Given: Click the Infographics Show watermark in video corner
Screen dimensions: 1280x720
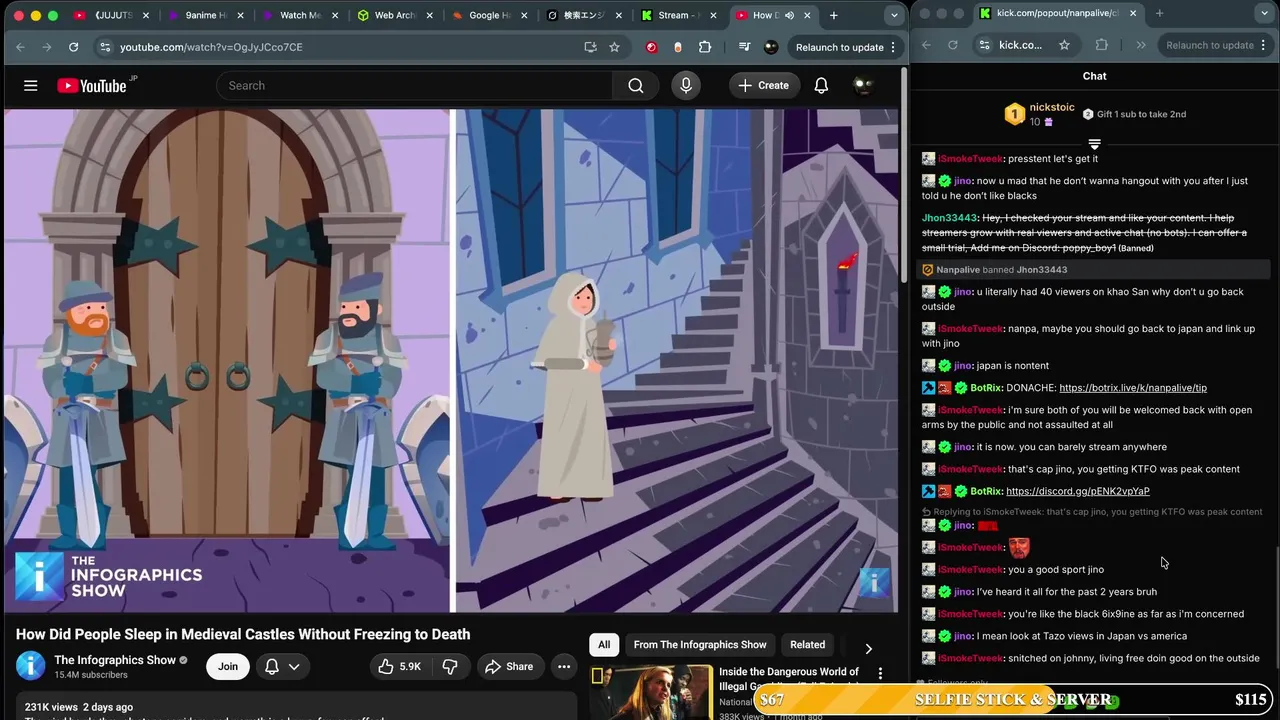Looking at the screenshot, I should click(x=874, y=583).
